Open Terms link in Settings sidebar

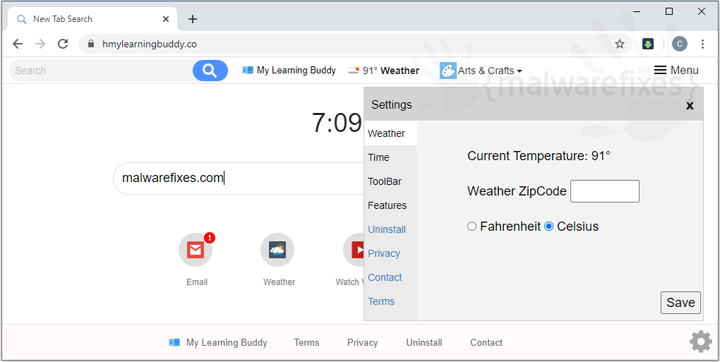pyautogui.click(x=381, y=301)
